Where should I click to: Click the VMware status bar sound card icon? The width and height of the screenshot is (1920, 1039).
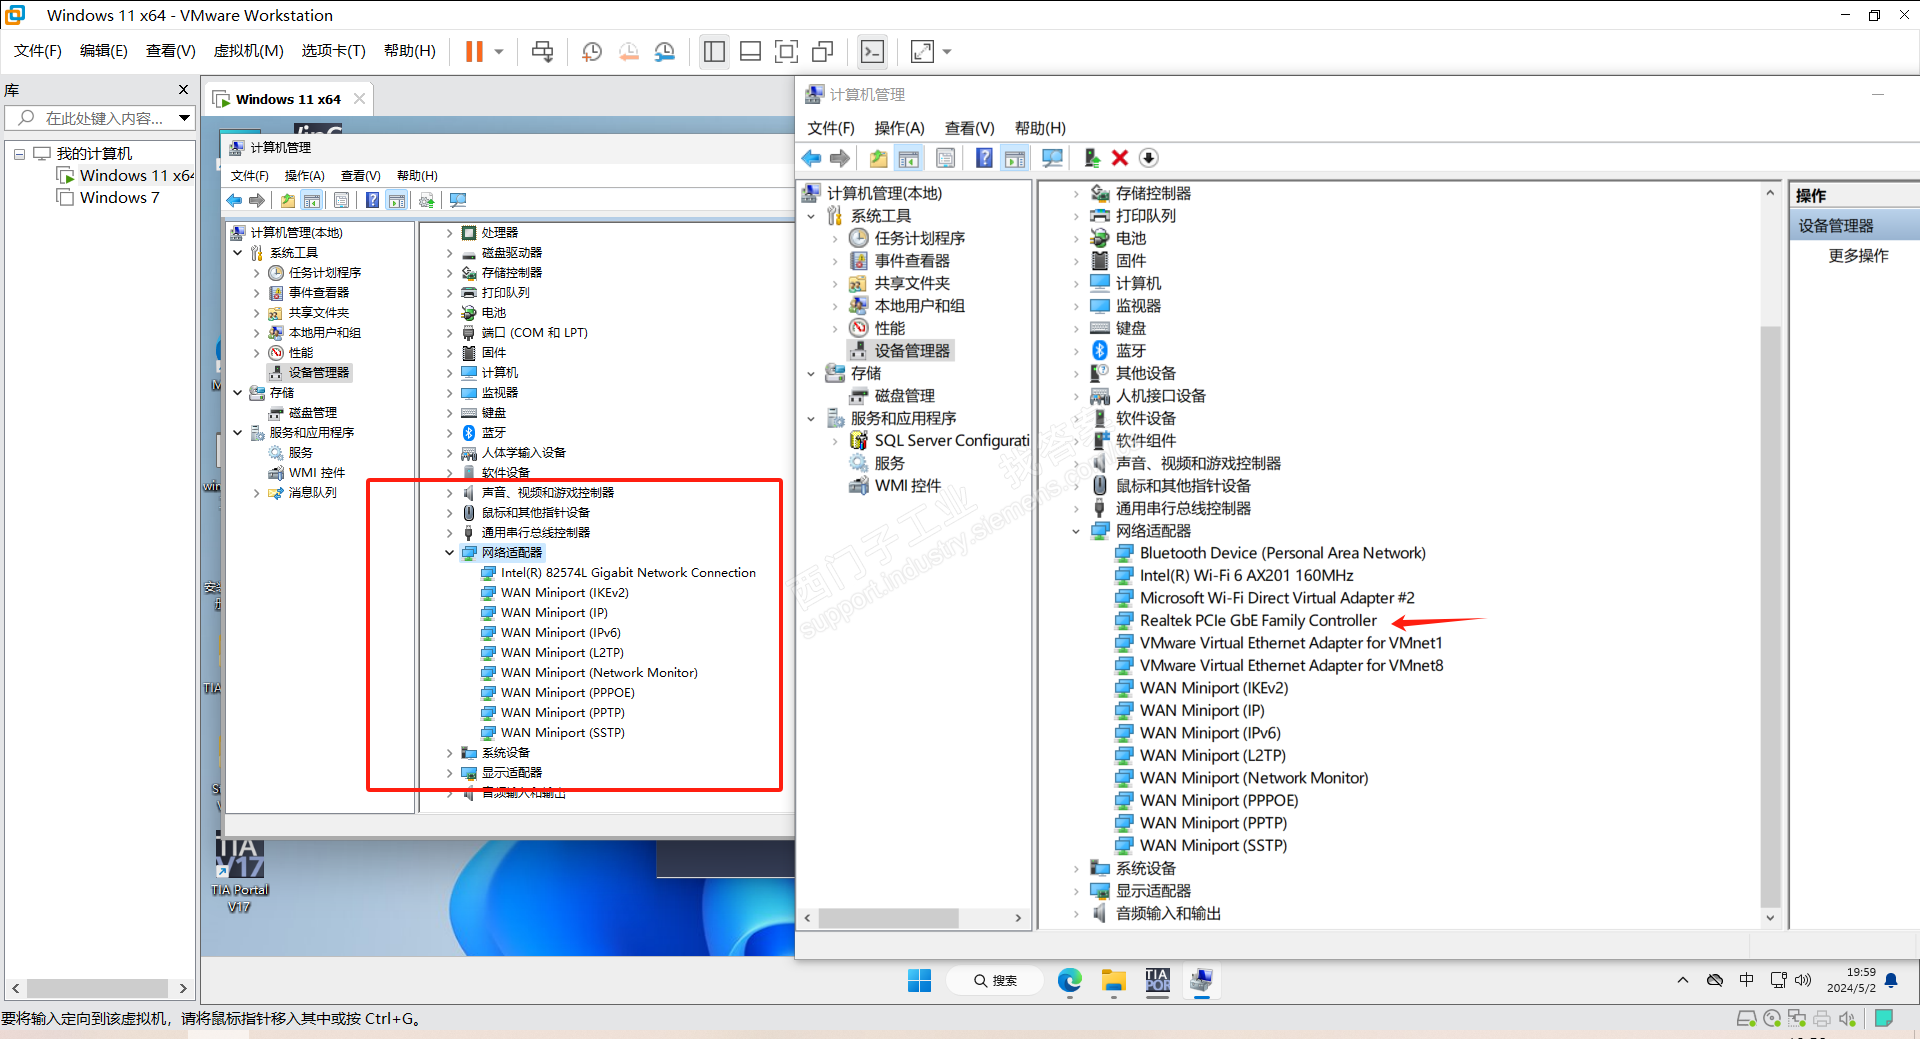[x=1847, y=1019]
